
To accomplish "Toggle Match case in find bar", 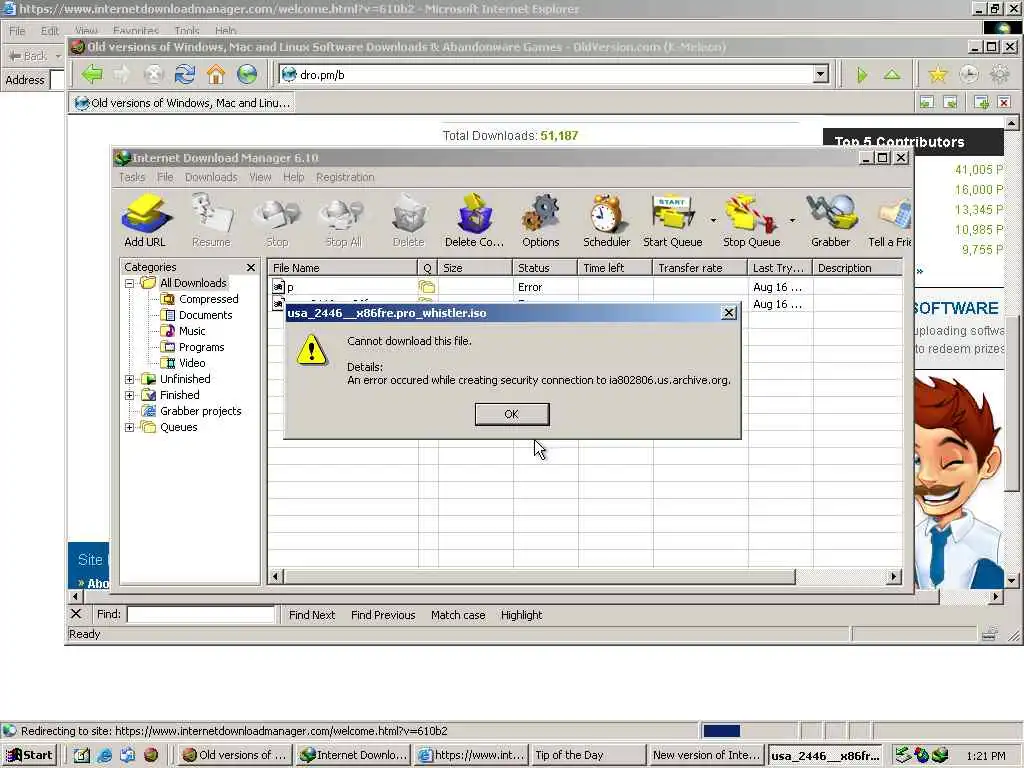I will [458, 615].
